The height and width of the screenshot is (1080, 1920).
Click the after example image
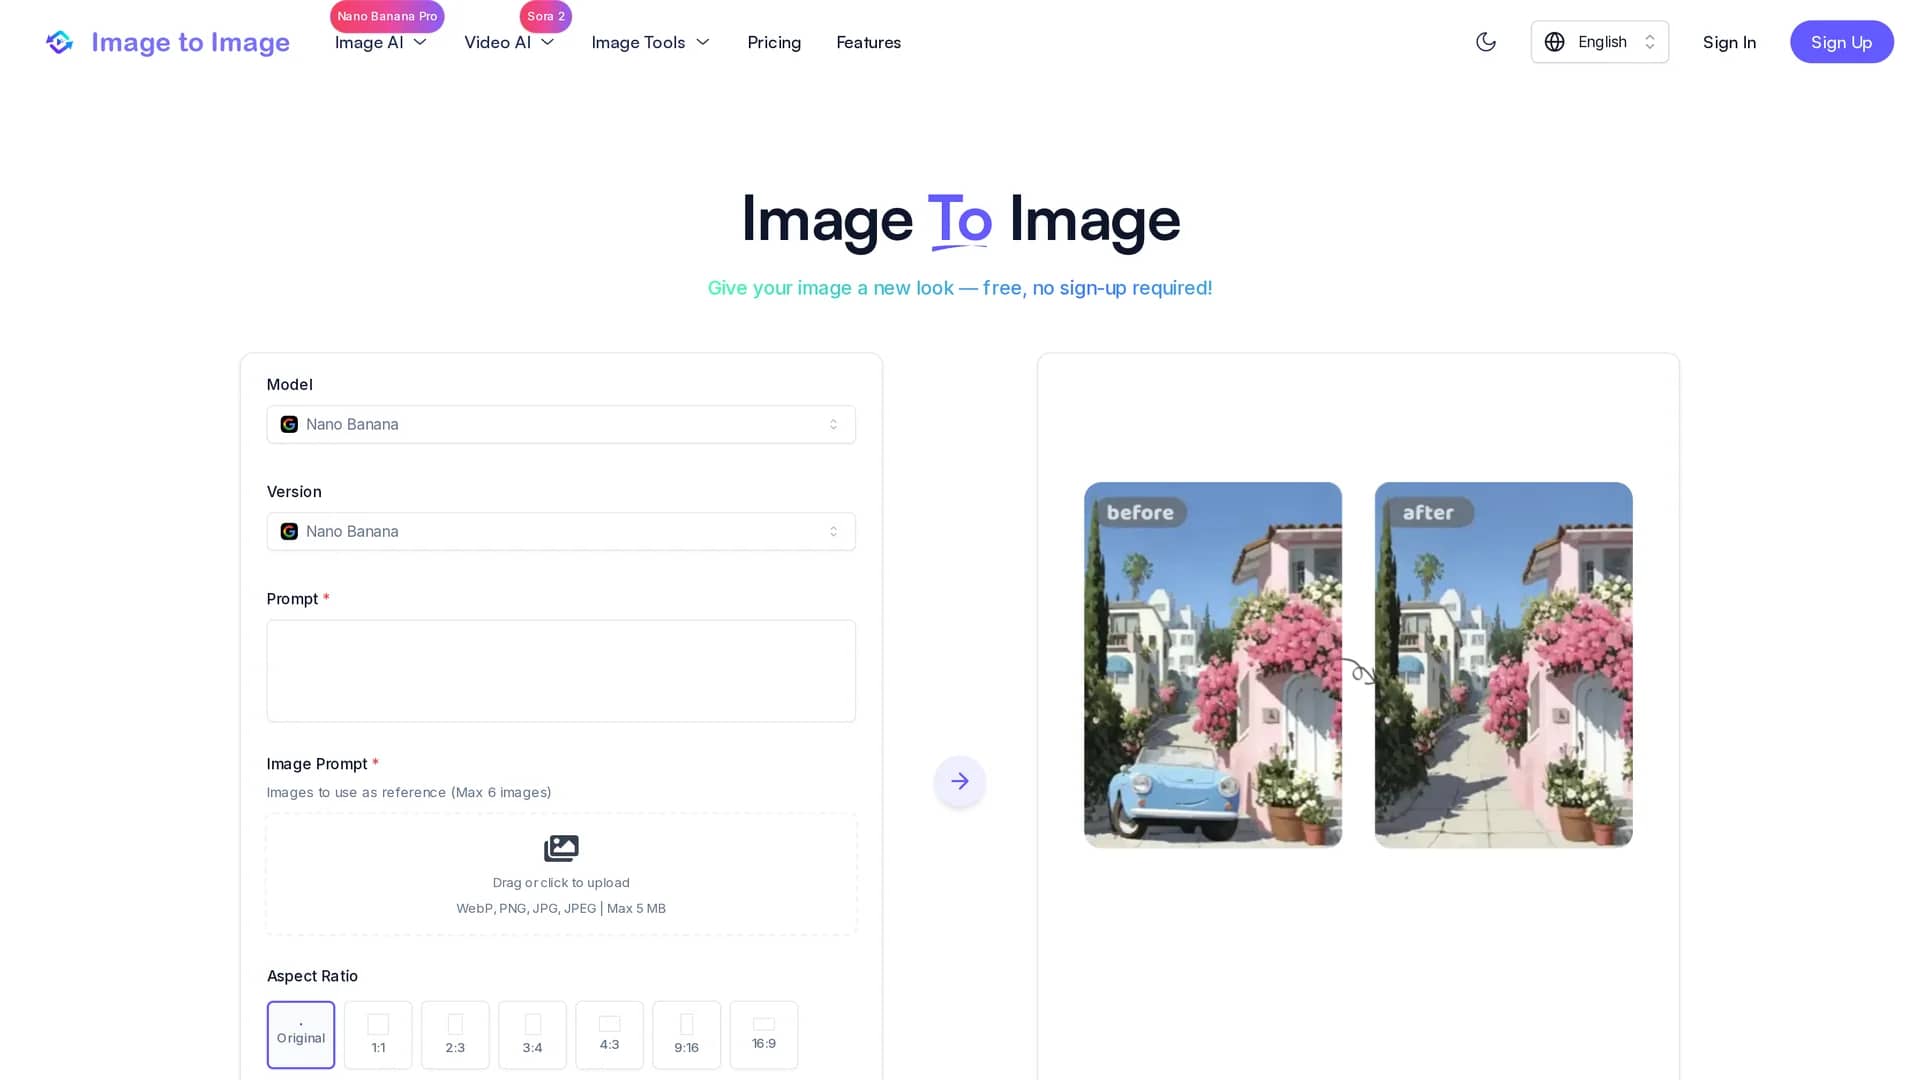point(1503,665)
